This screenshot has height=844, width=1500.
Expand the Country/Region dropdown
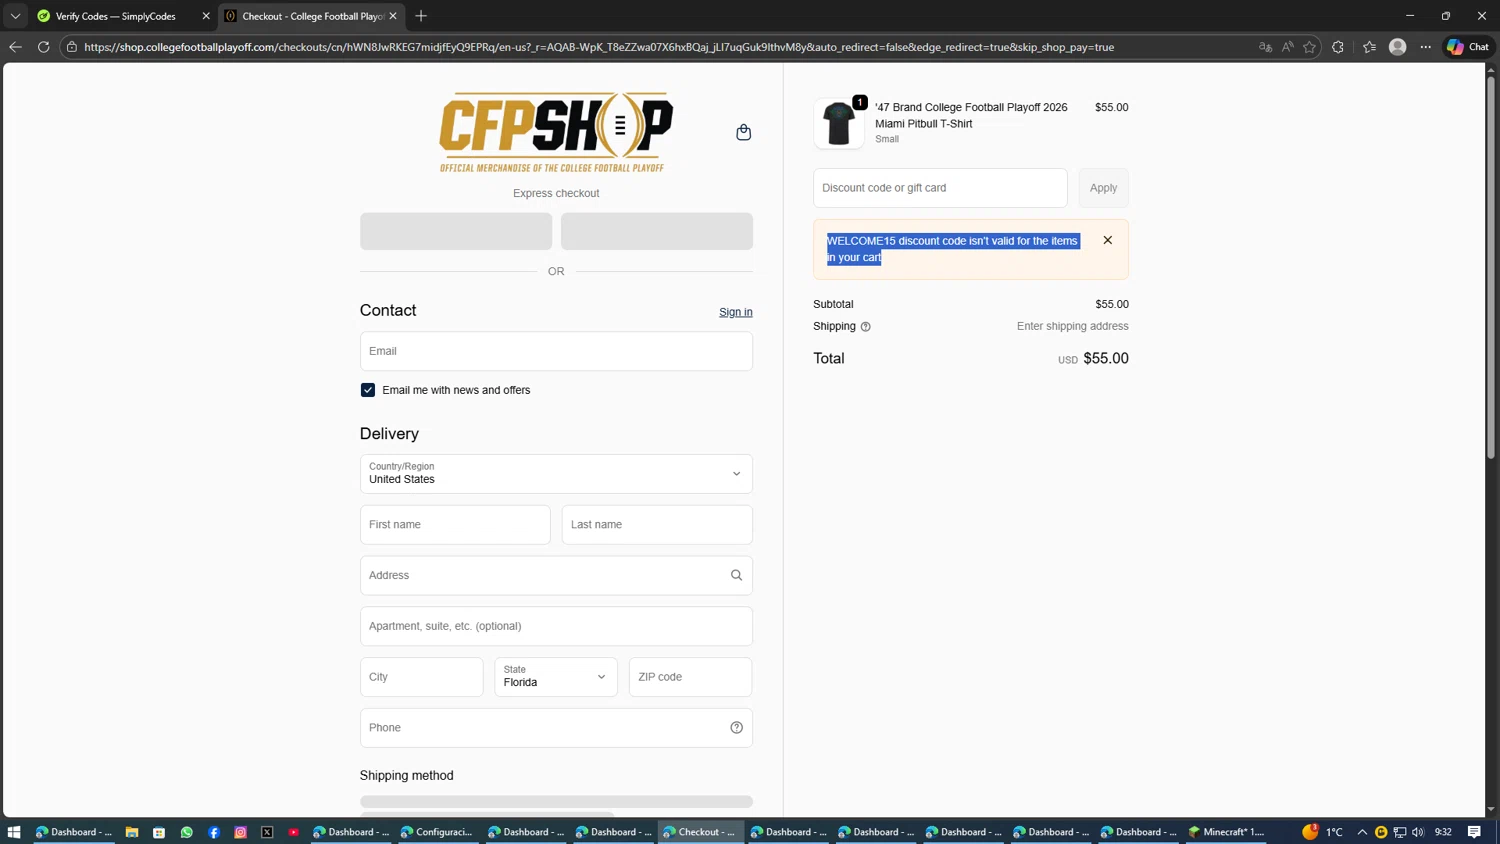[556, 474]
